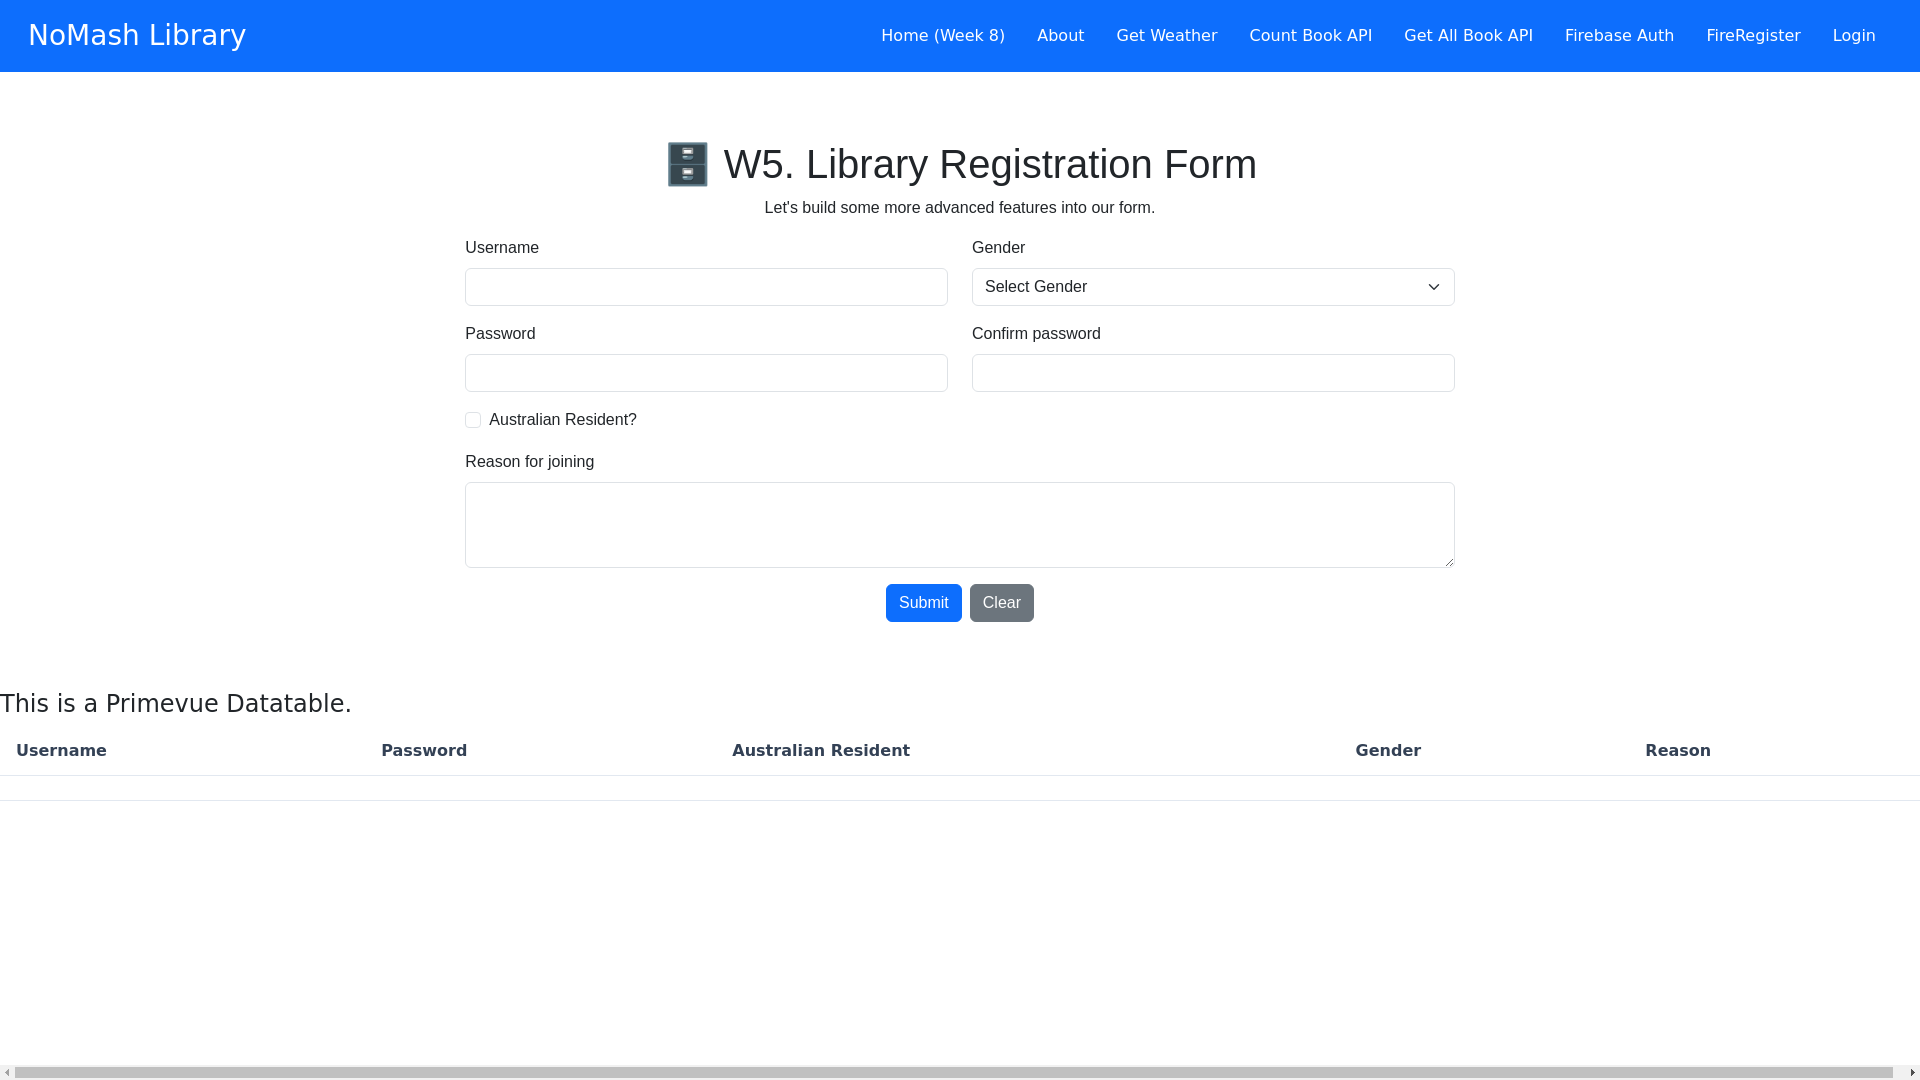This screenshot has height=1080, width=1920.
Task: Navigate to Get All Book API
Action: coord(1468,36)
